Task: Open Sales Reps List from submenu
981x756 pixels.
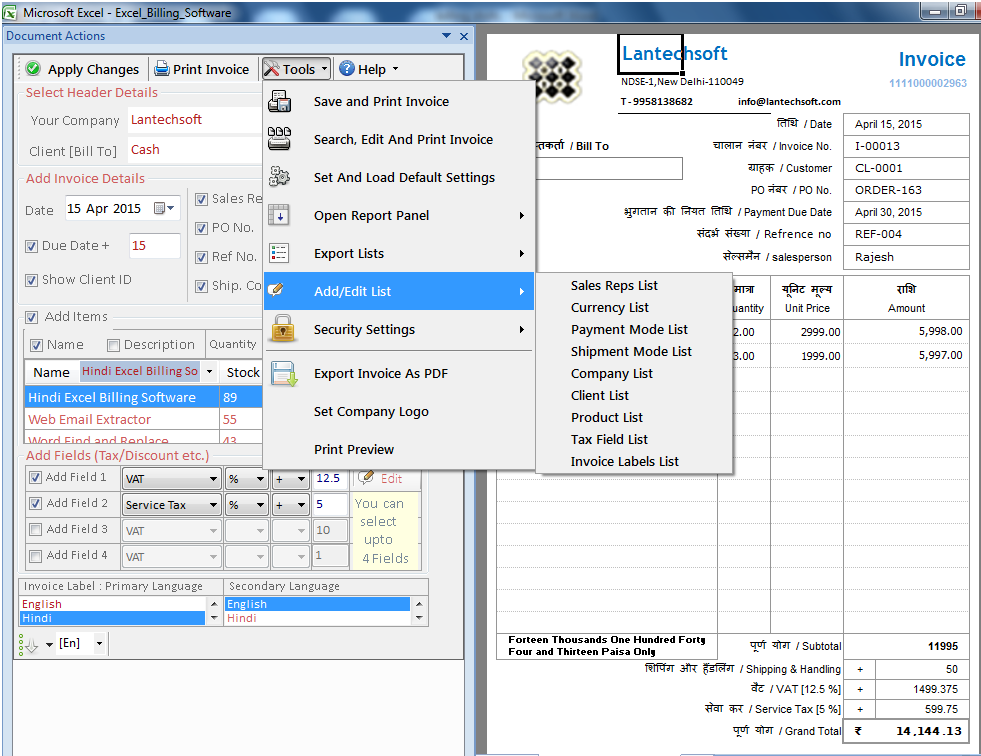Action: click(x=634, y=285)
